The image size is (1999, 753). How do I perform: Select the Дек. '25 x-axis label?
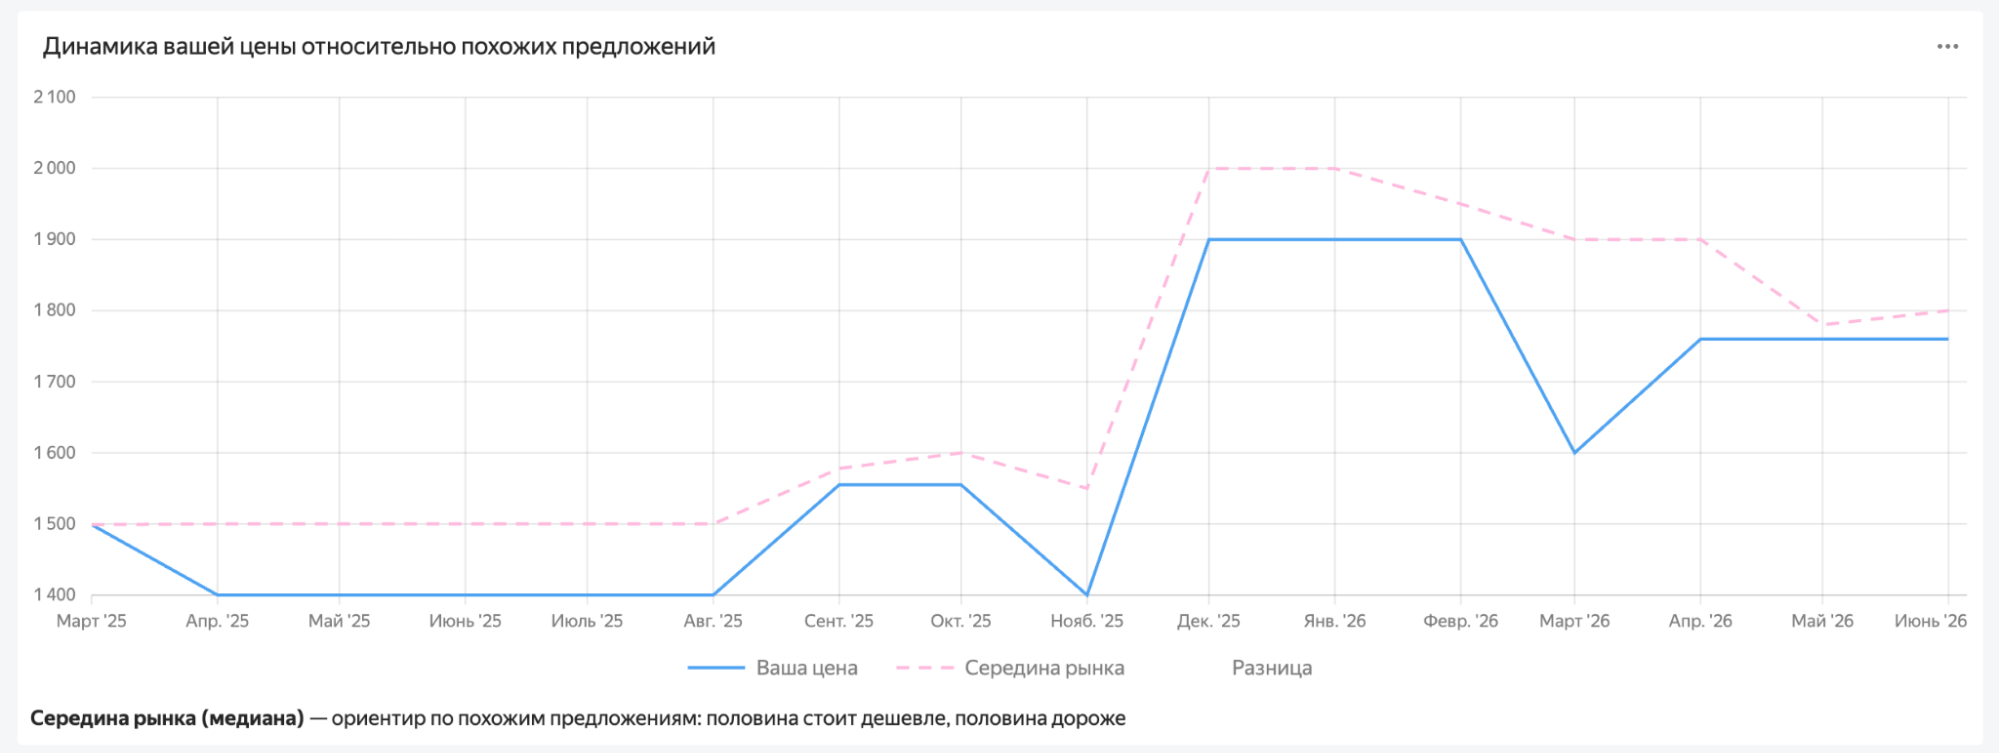[1208, 621]
